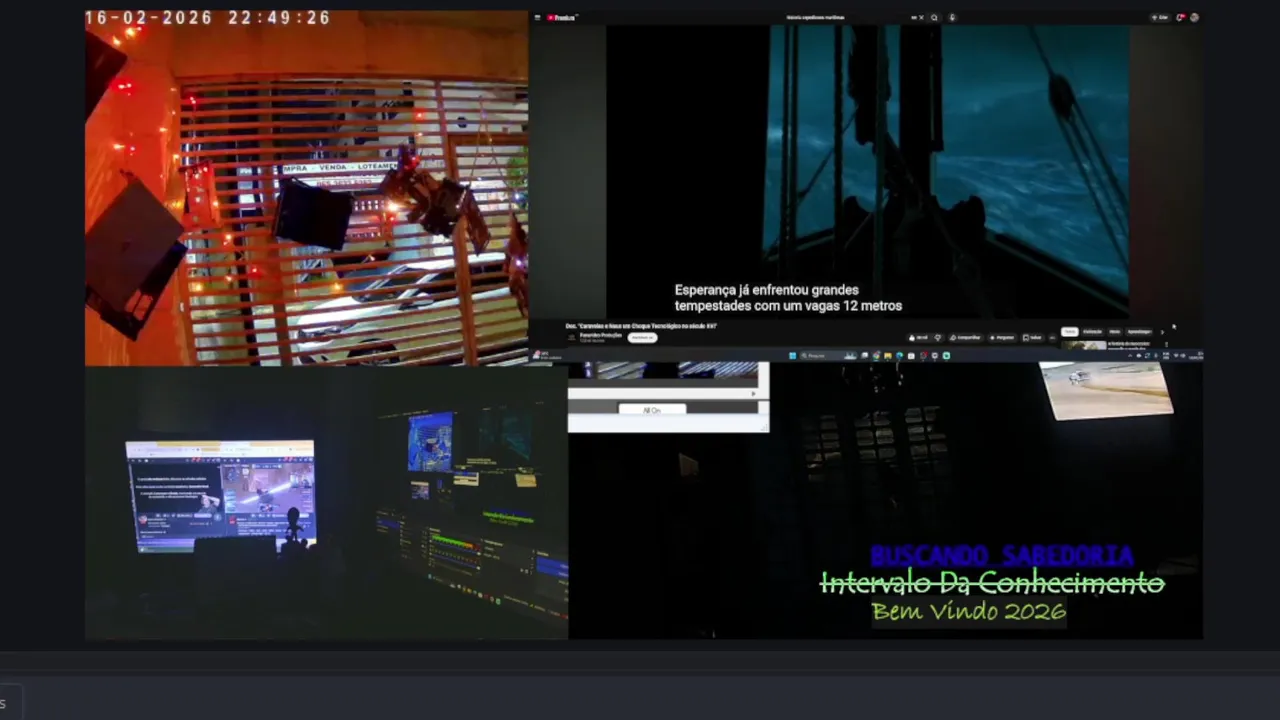Open the suggested video thumbnail in sidebar
The height and width of the screenshot is (720, 1280).
click(1083, 345)
